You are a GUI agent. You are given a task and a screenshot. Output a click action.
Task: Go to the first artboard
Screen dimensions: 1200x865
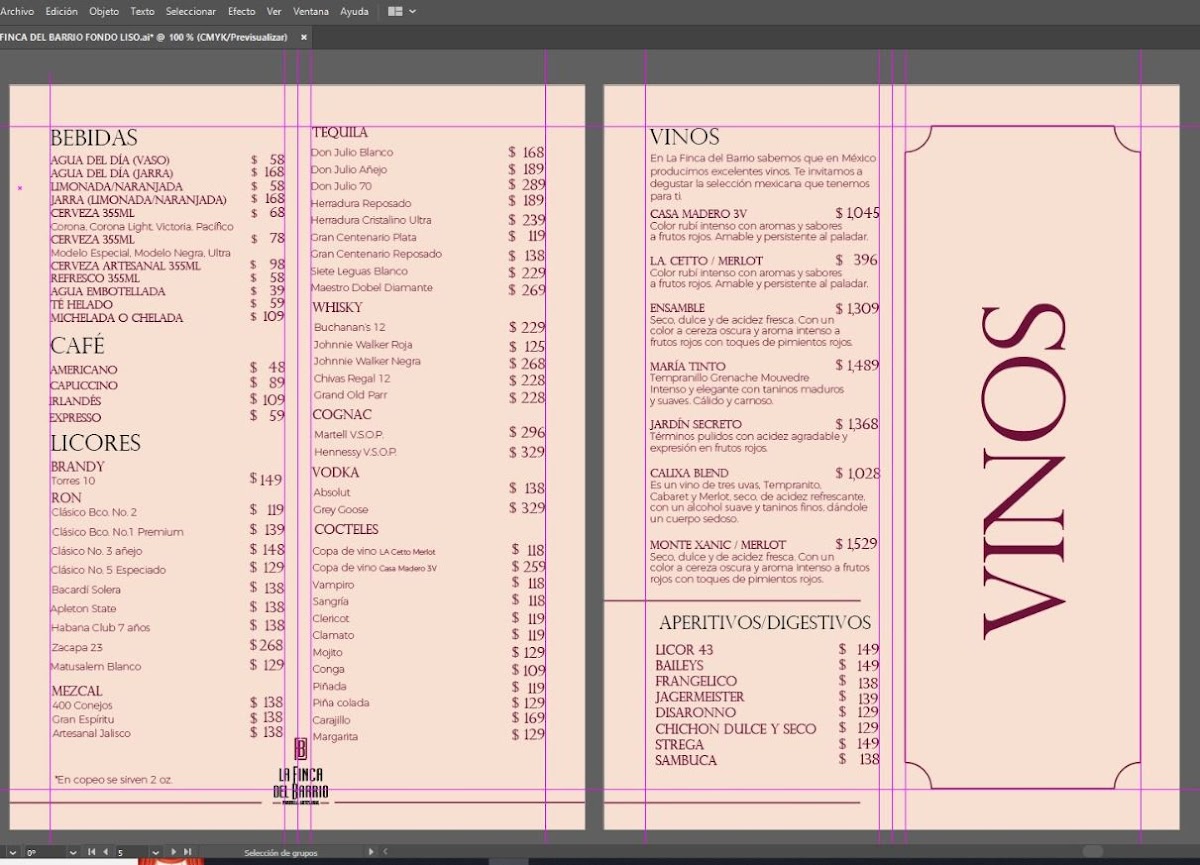pos(91,852)
